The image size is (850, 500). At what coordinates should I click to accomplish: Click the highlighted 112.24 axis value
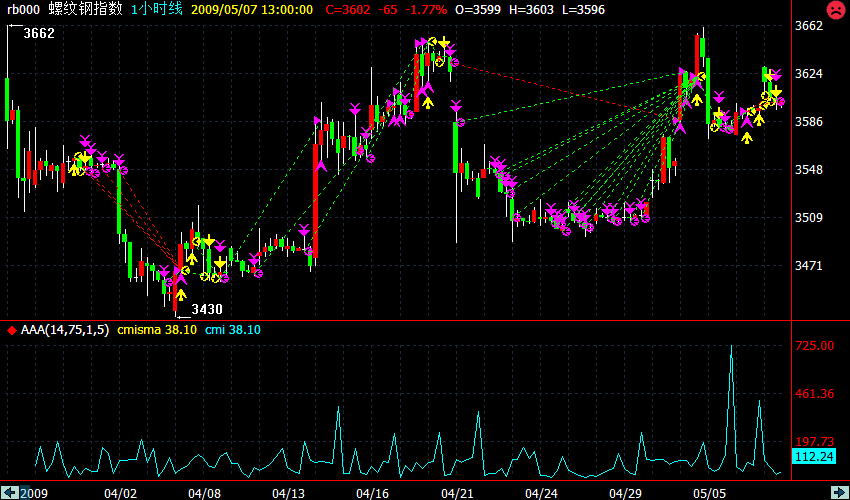pyautogui.click(x=813, y=456)
